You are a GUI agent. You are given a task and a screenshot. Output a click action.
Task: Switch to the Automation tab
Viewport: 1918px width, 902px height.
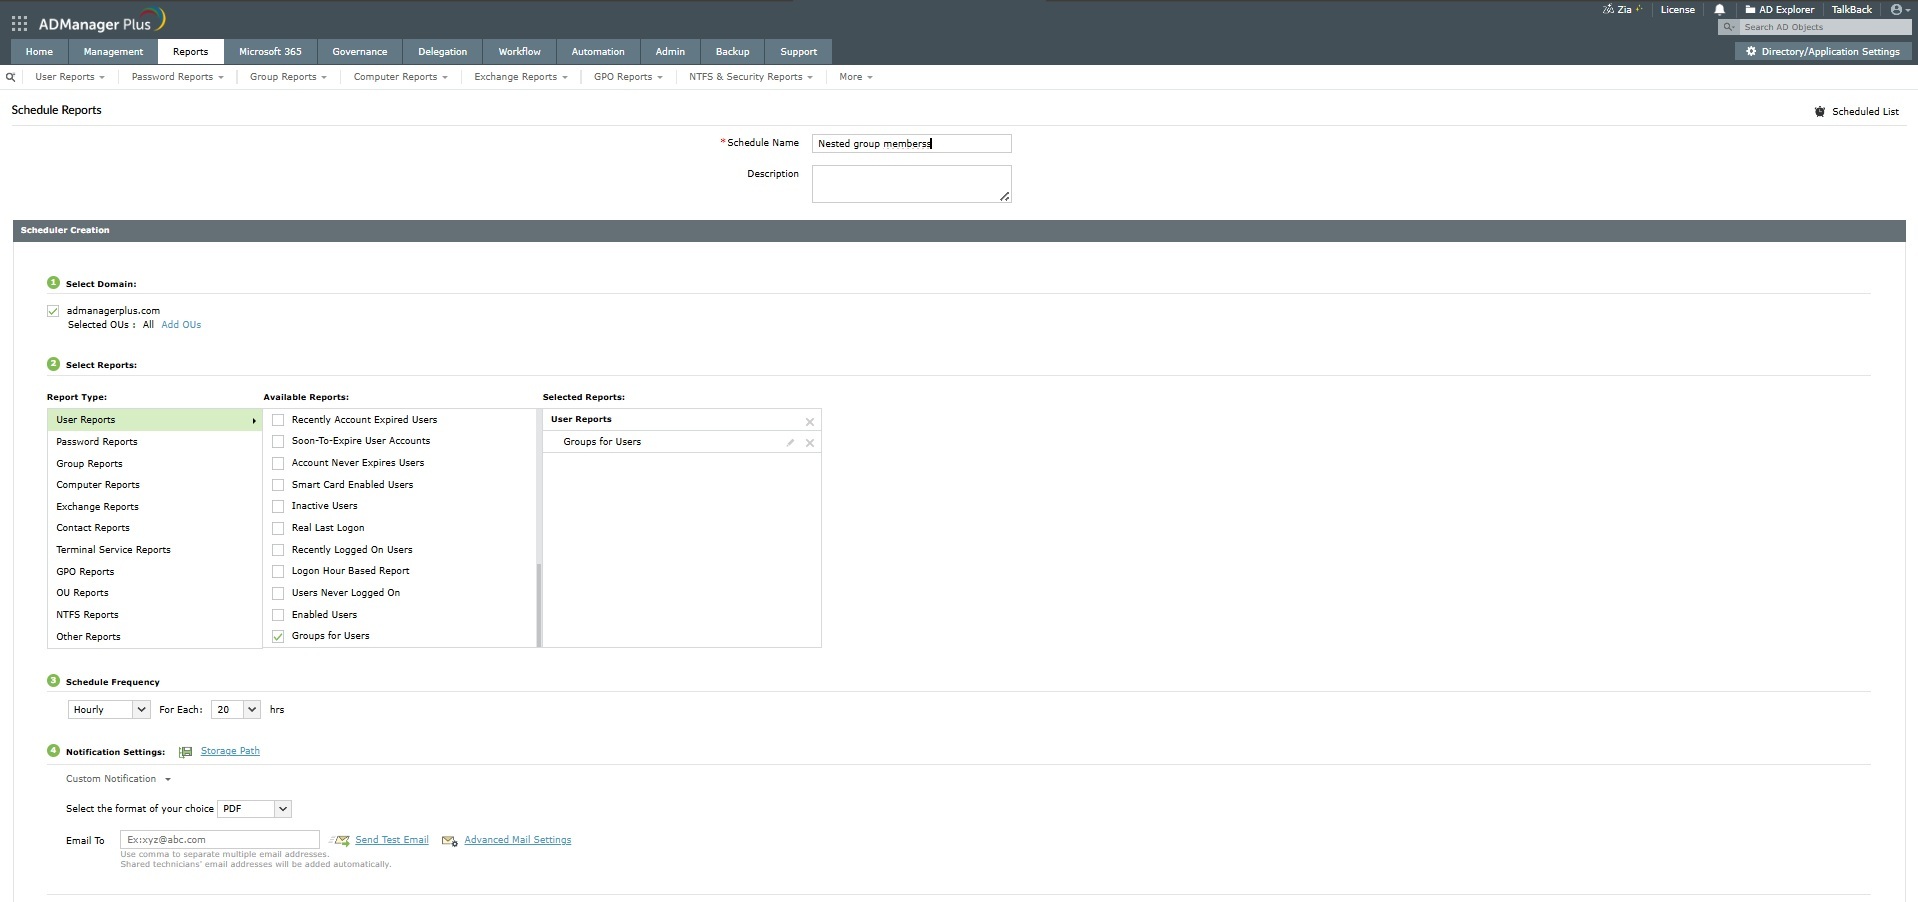pos(597,51)
